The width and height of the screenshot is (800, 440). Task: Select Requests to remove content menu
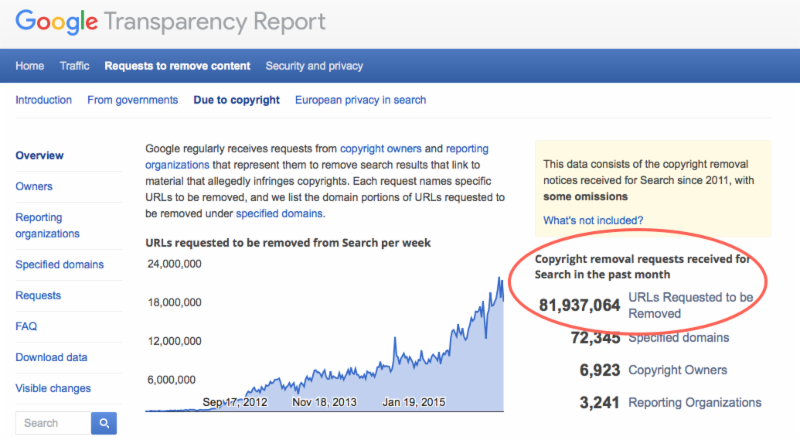pos(178,66)
